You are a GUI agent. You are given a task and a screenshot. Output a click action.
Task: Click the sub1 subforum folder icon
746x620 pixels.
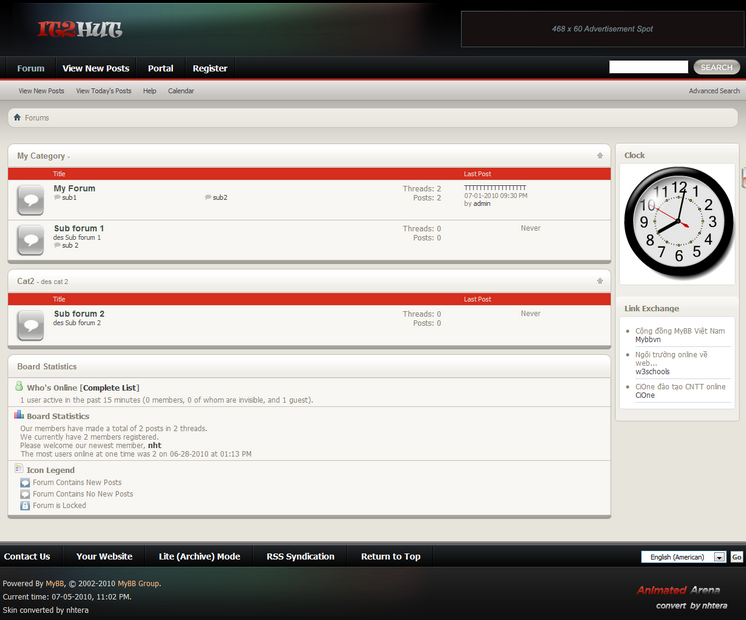pyautogui.click(x=57, y=198)
